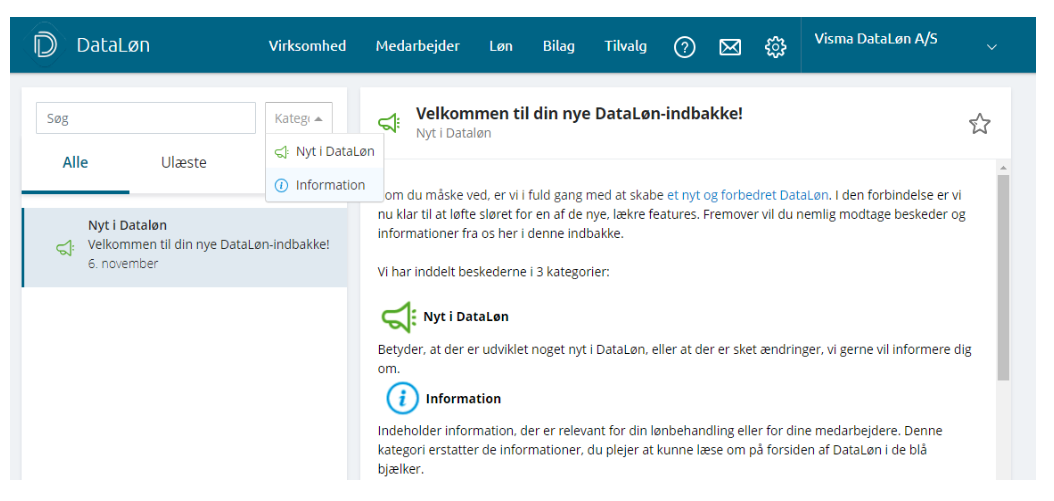Viewport: 1054px width, 501px height.
Task: Click megaphone icon in the message list row
Action: pos(65,249)
